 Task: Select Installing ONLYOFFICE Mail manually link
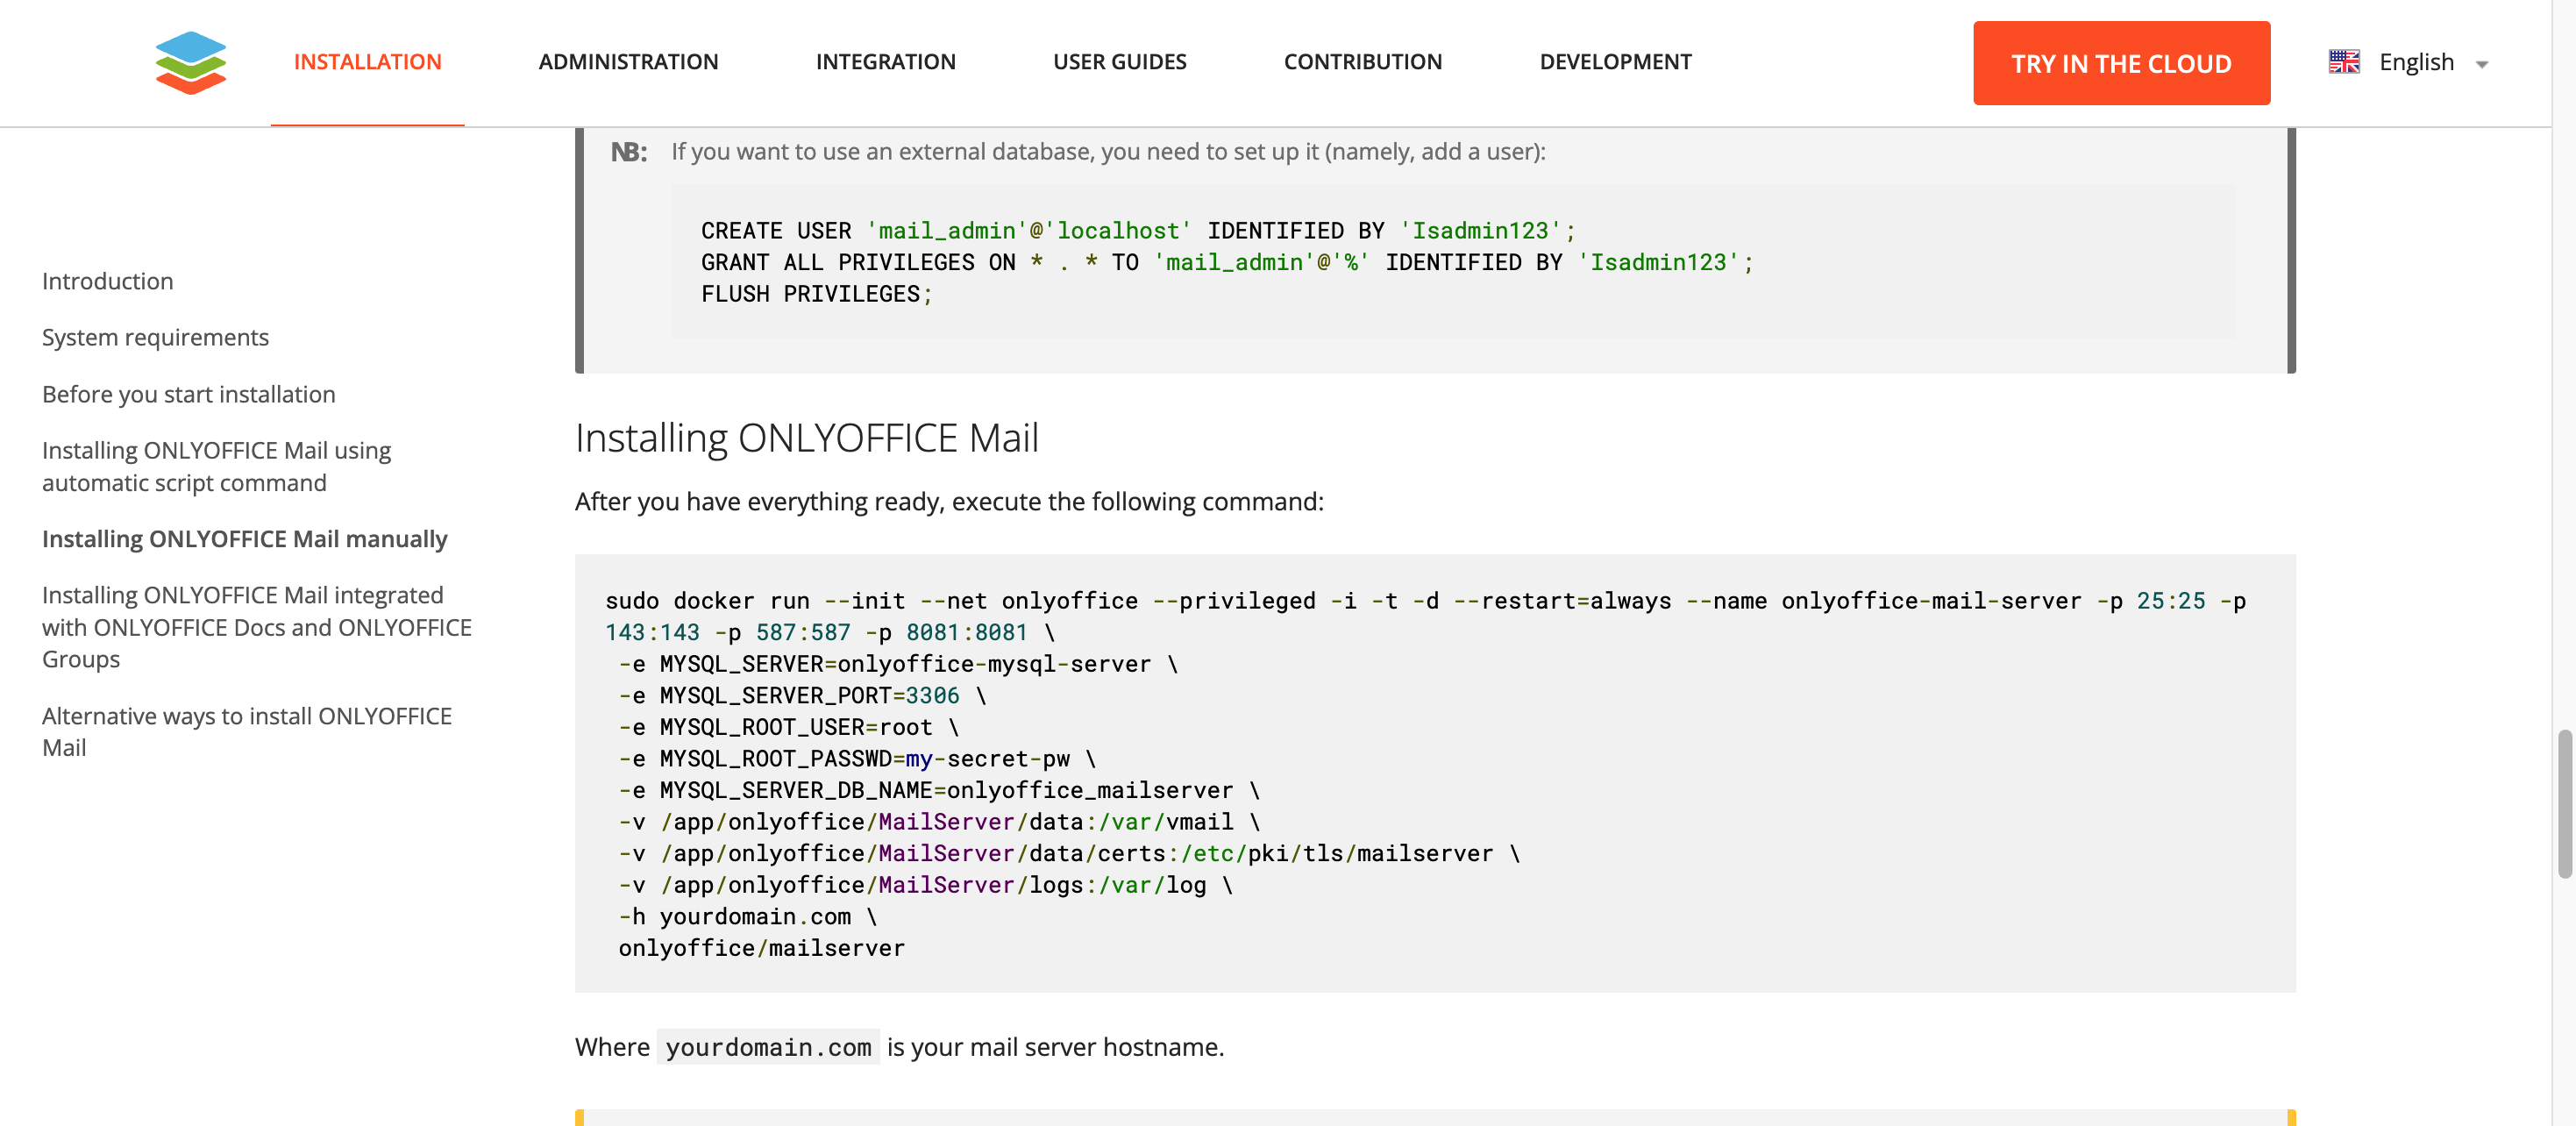coord(244,539)
